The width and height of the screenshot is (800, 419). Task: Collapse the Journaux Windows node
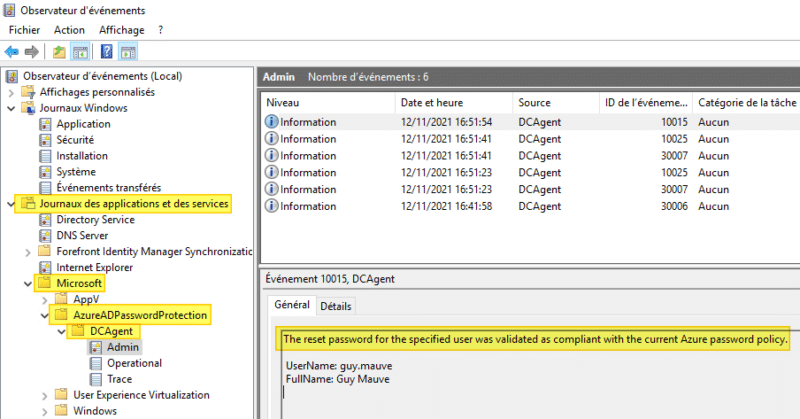pyautogui.click(x=11, y=108)
